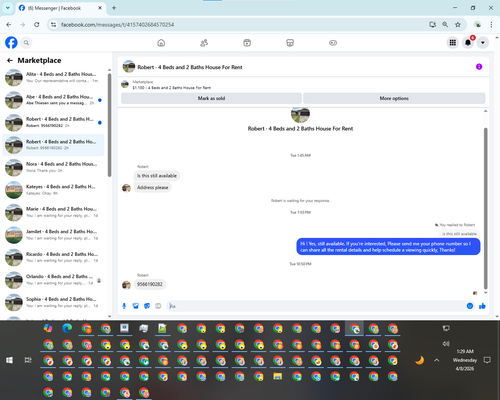500x400 pixels.
Task: Open unread Robert conversation with blue dot
Action: [53, 122]
